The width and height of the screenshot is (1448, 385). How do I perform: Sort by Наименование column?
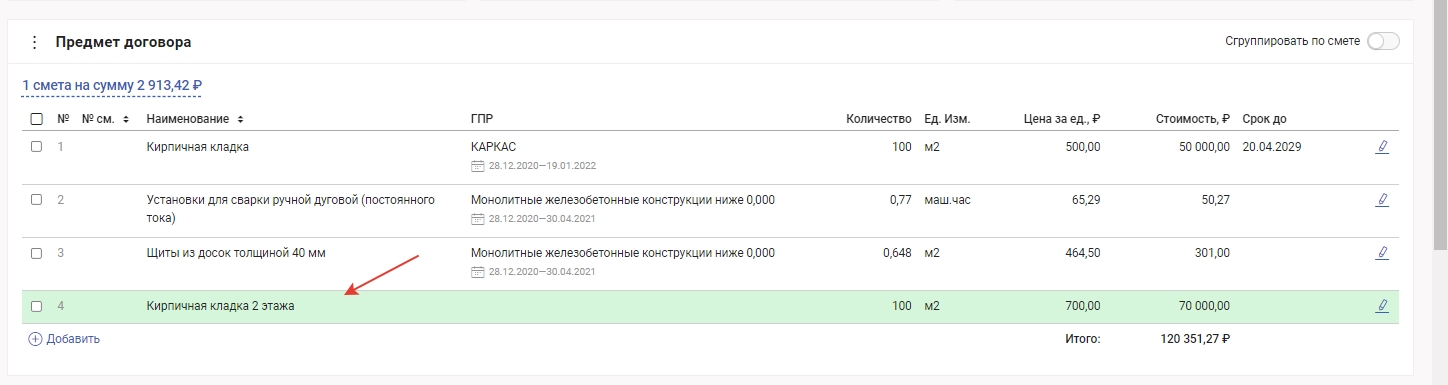tap(196, 119)
